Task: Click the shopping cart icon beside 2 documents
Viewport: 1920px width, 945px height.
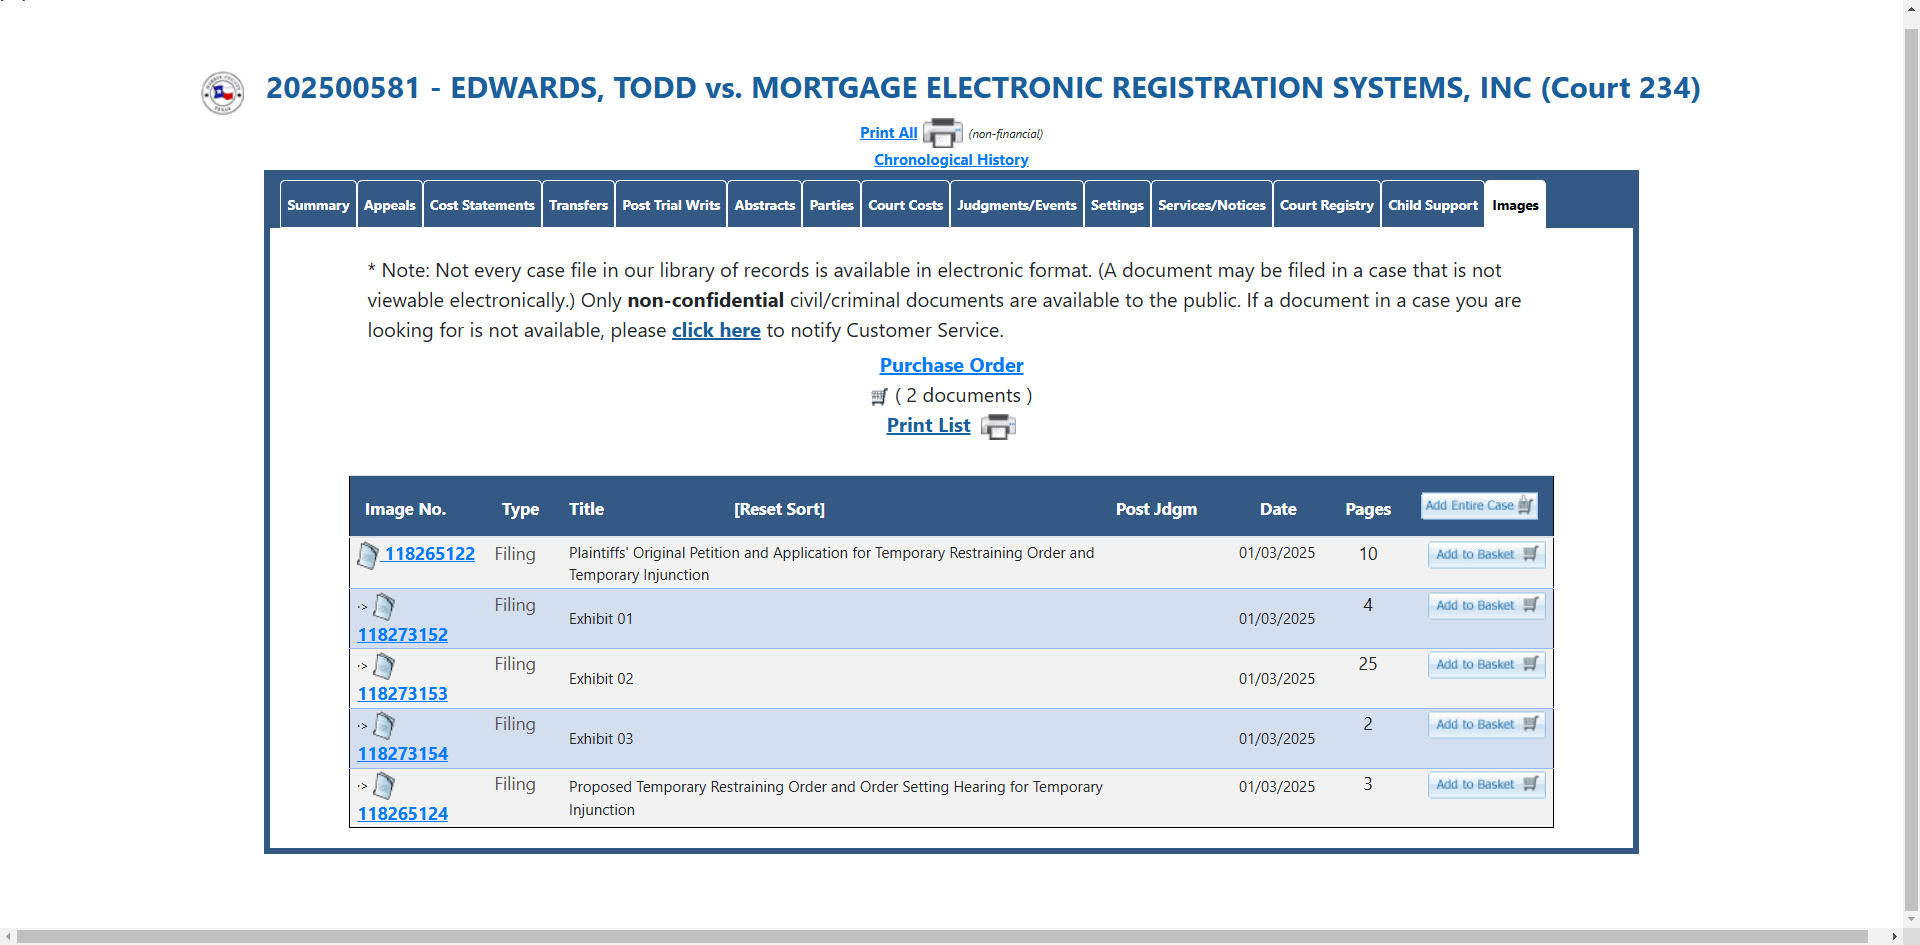Action: pos(879,397)
